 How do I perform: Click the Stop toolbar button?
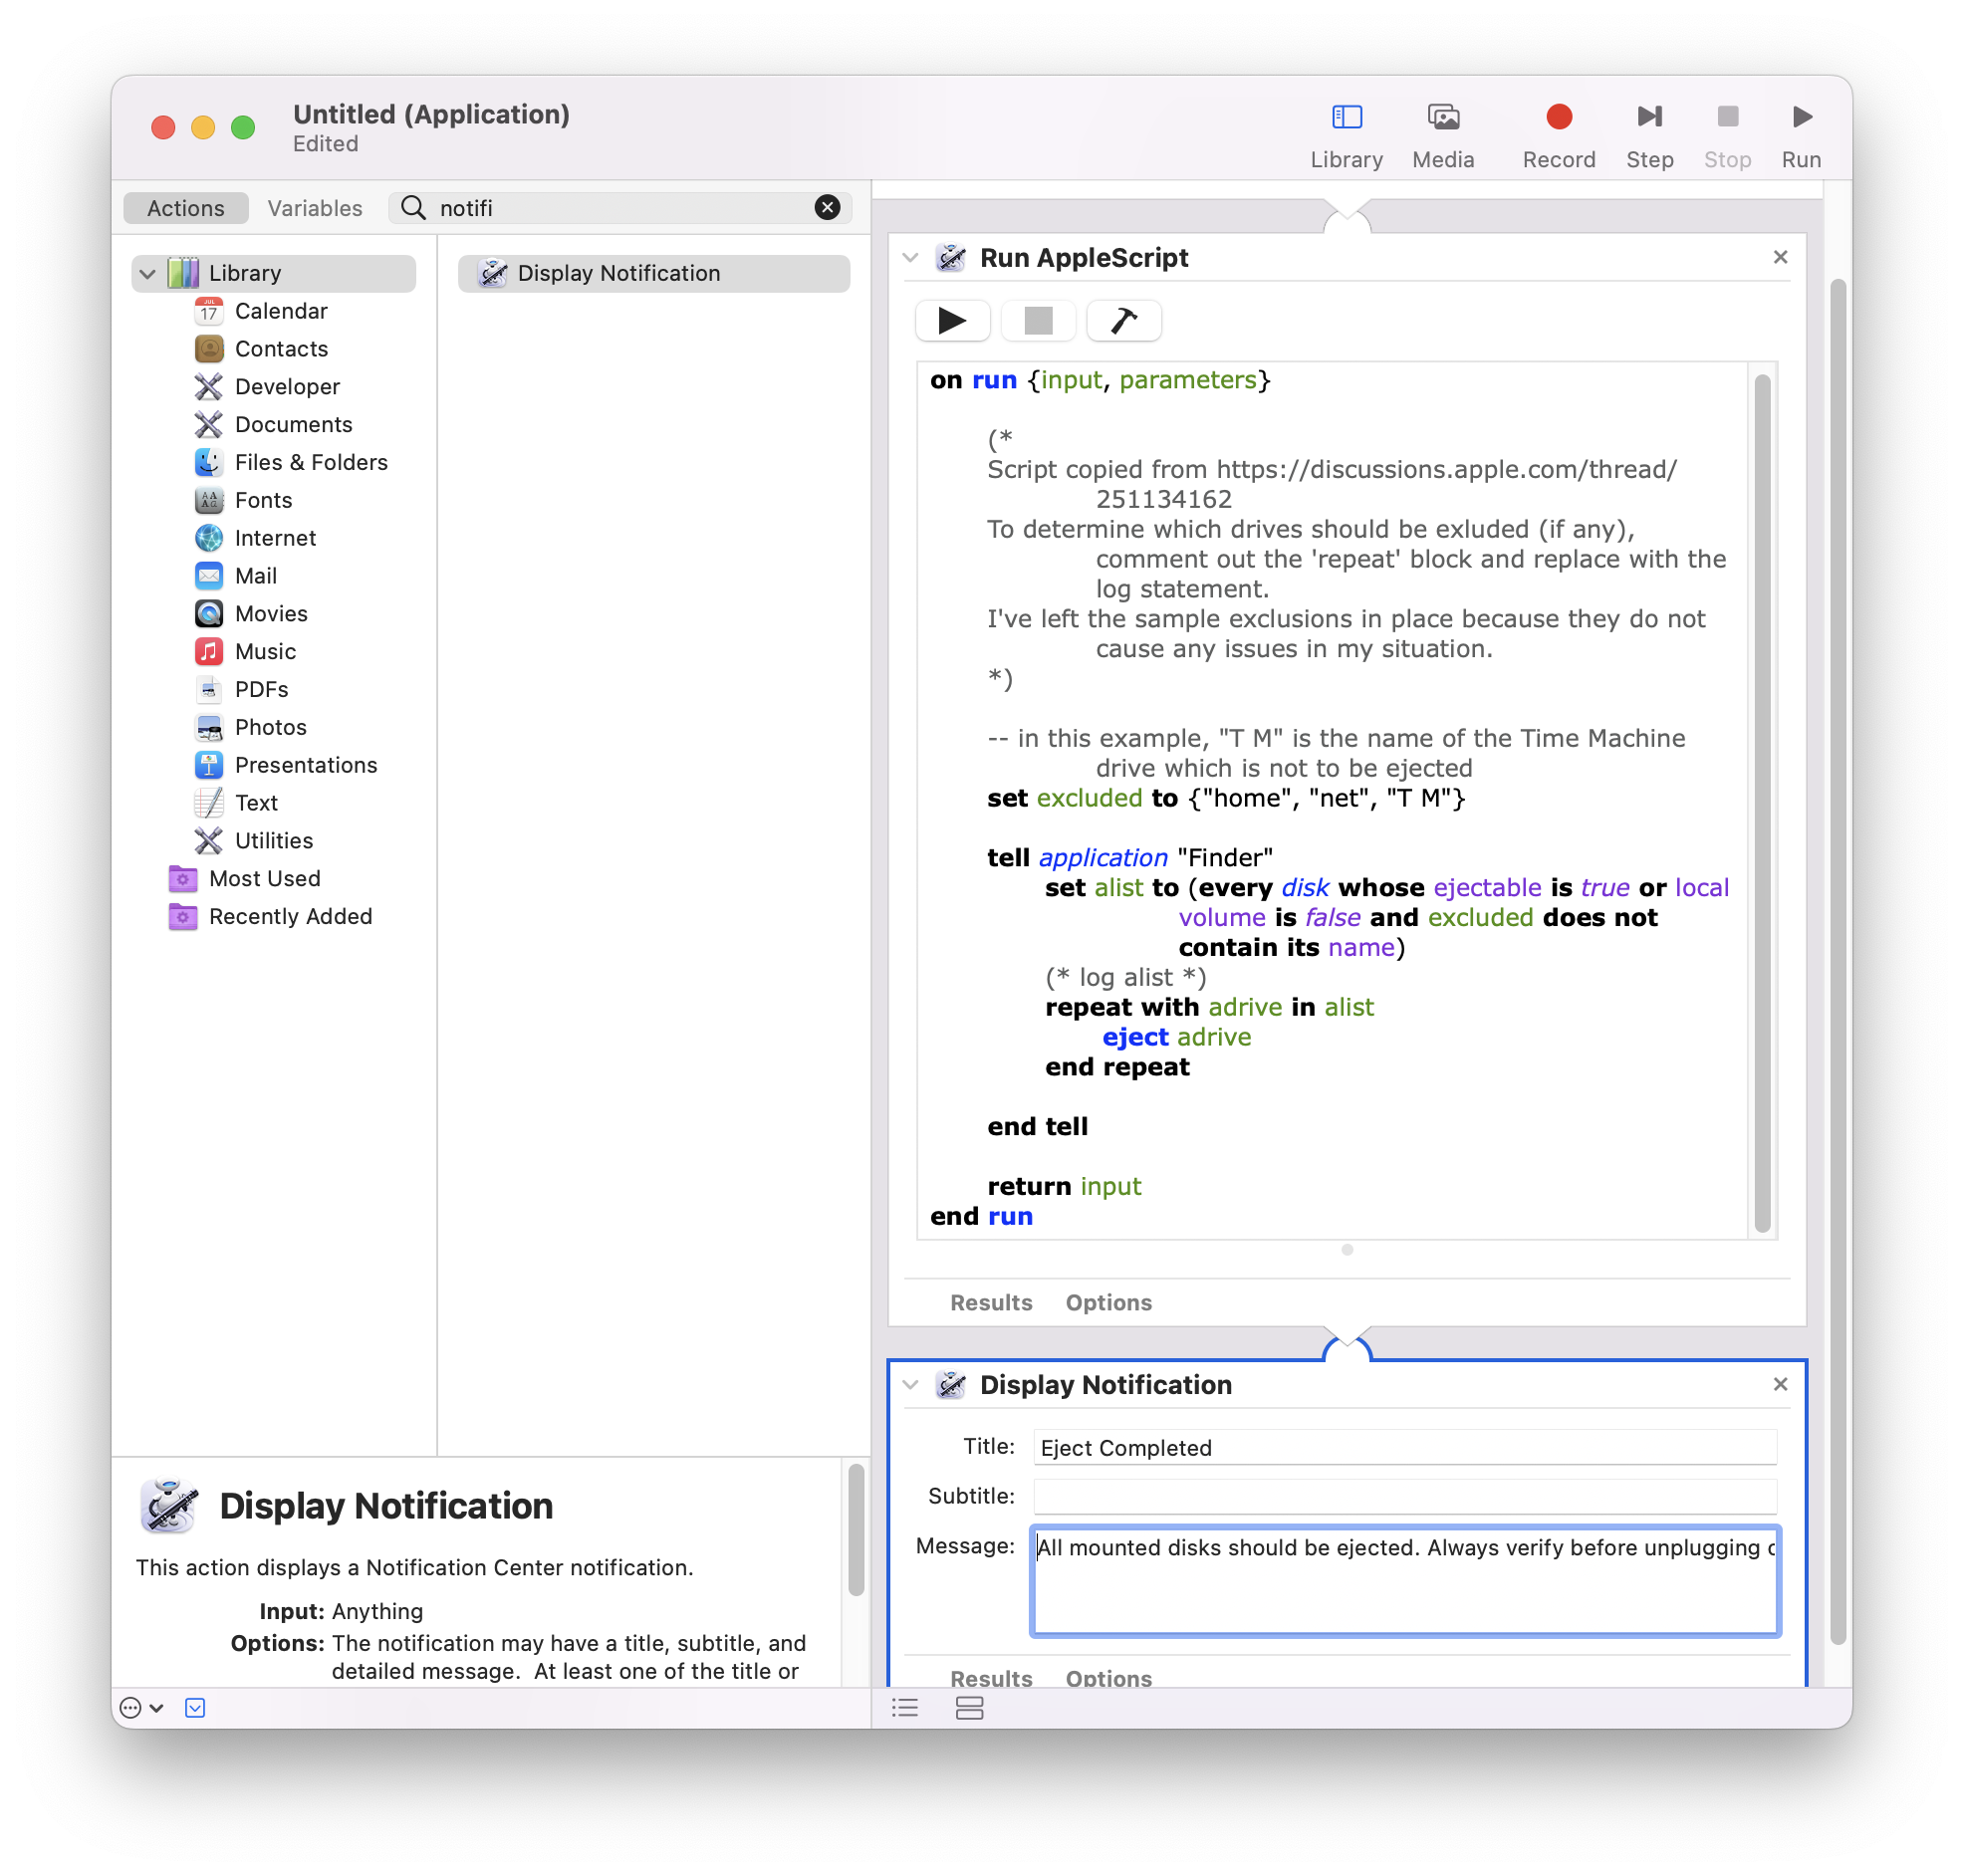(x=1727, y=136)
